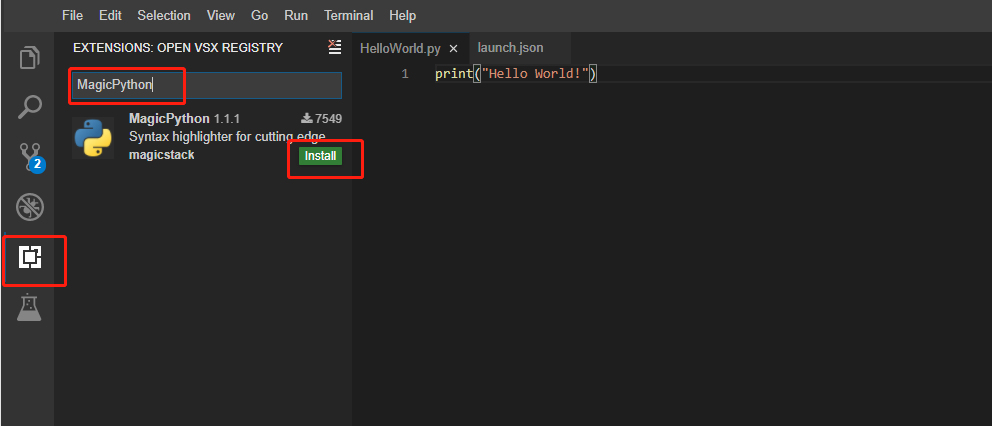
Task: Open the Extensions icon in sidebar
Action: tap(30, 257)
